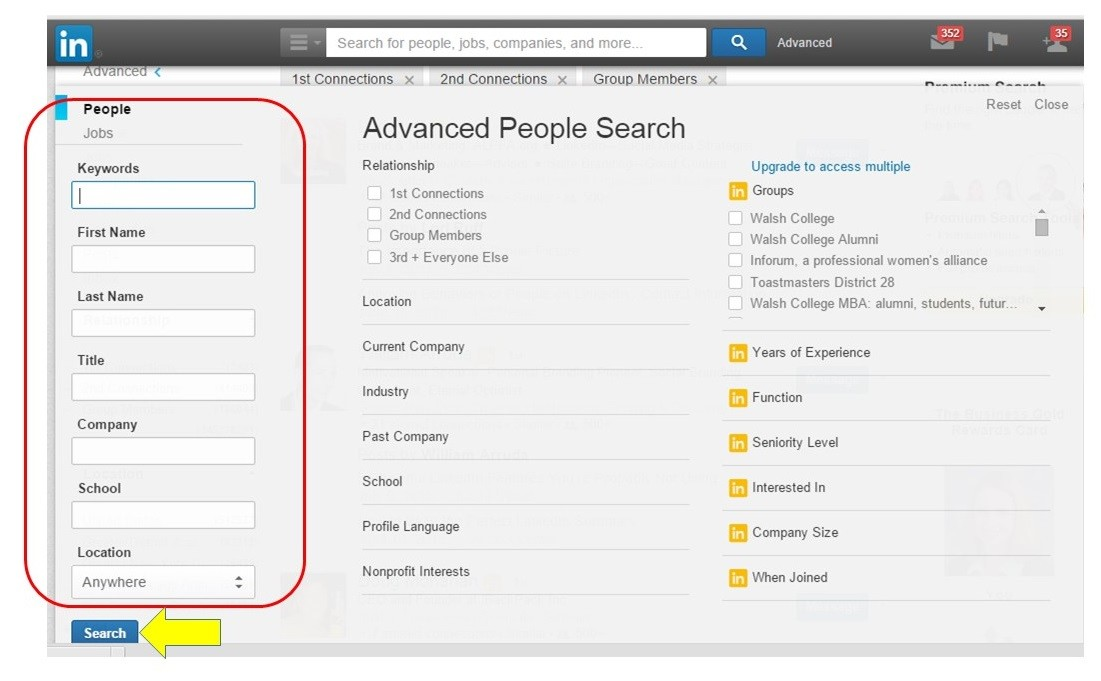This screenshot has height=681, width=1101.
Task: Check the 3rd + Everyone Else checkbox
Action: (x=375, y=257)
